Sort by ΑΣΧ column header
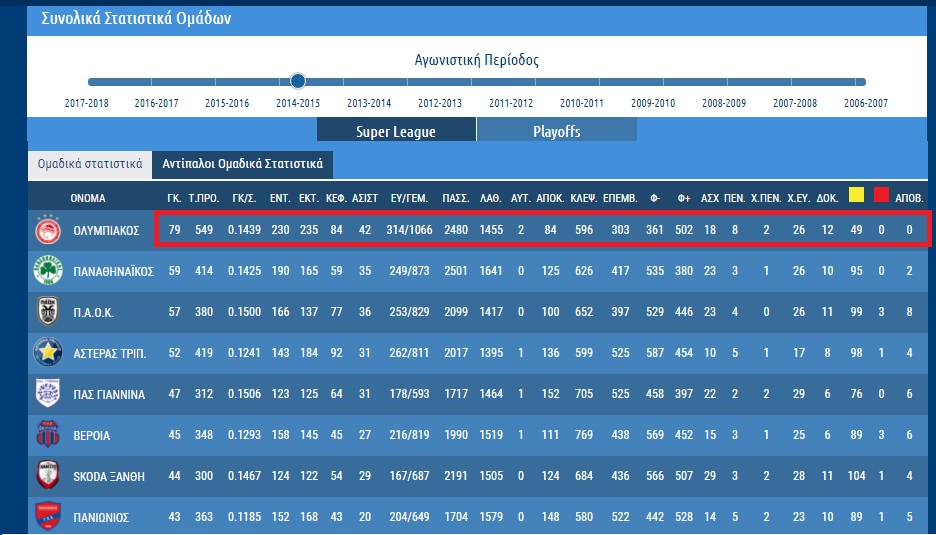The height and width of the screenshot is (535, 936). pos(710,198)
